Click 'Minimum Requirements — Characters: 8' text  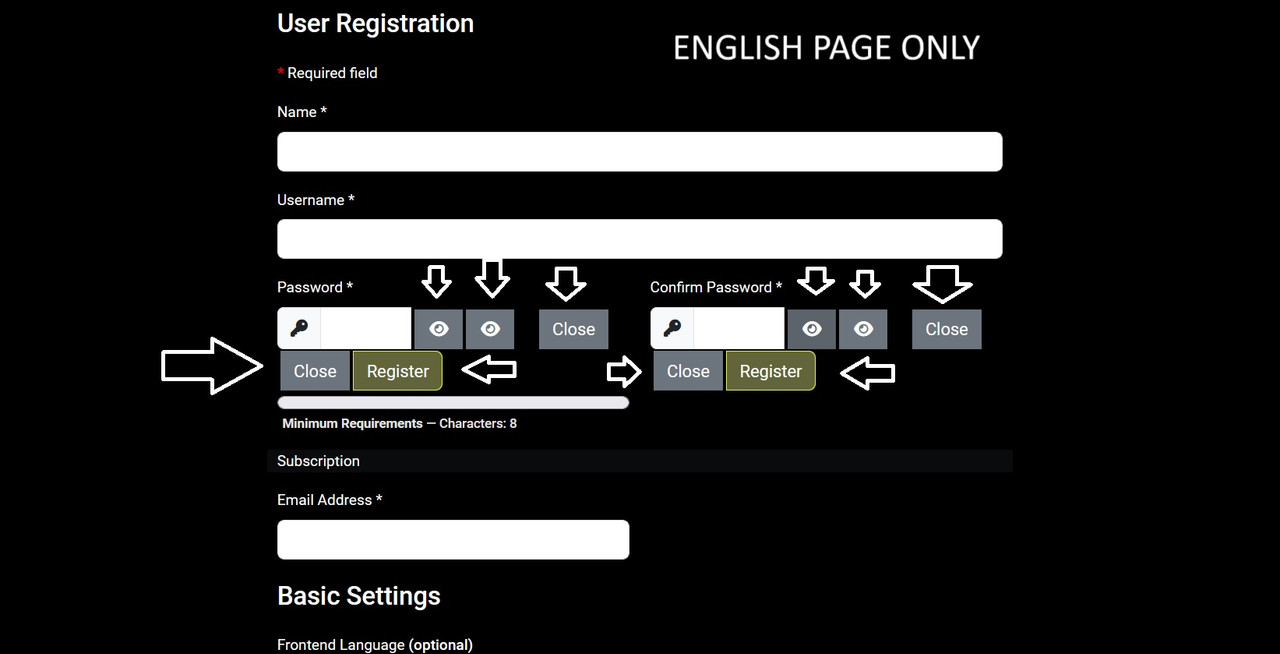click(x=400, y=424)
